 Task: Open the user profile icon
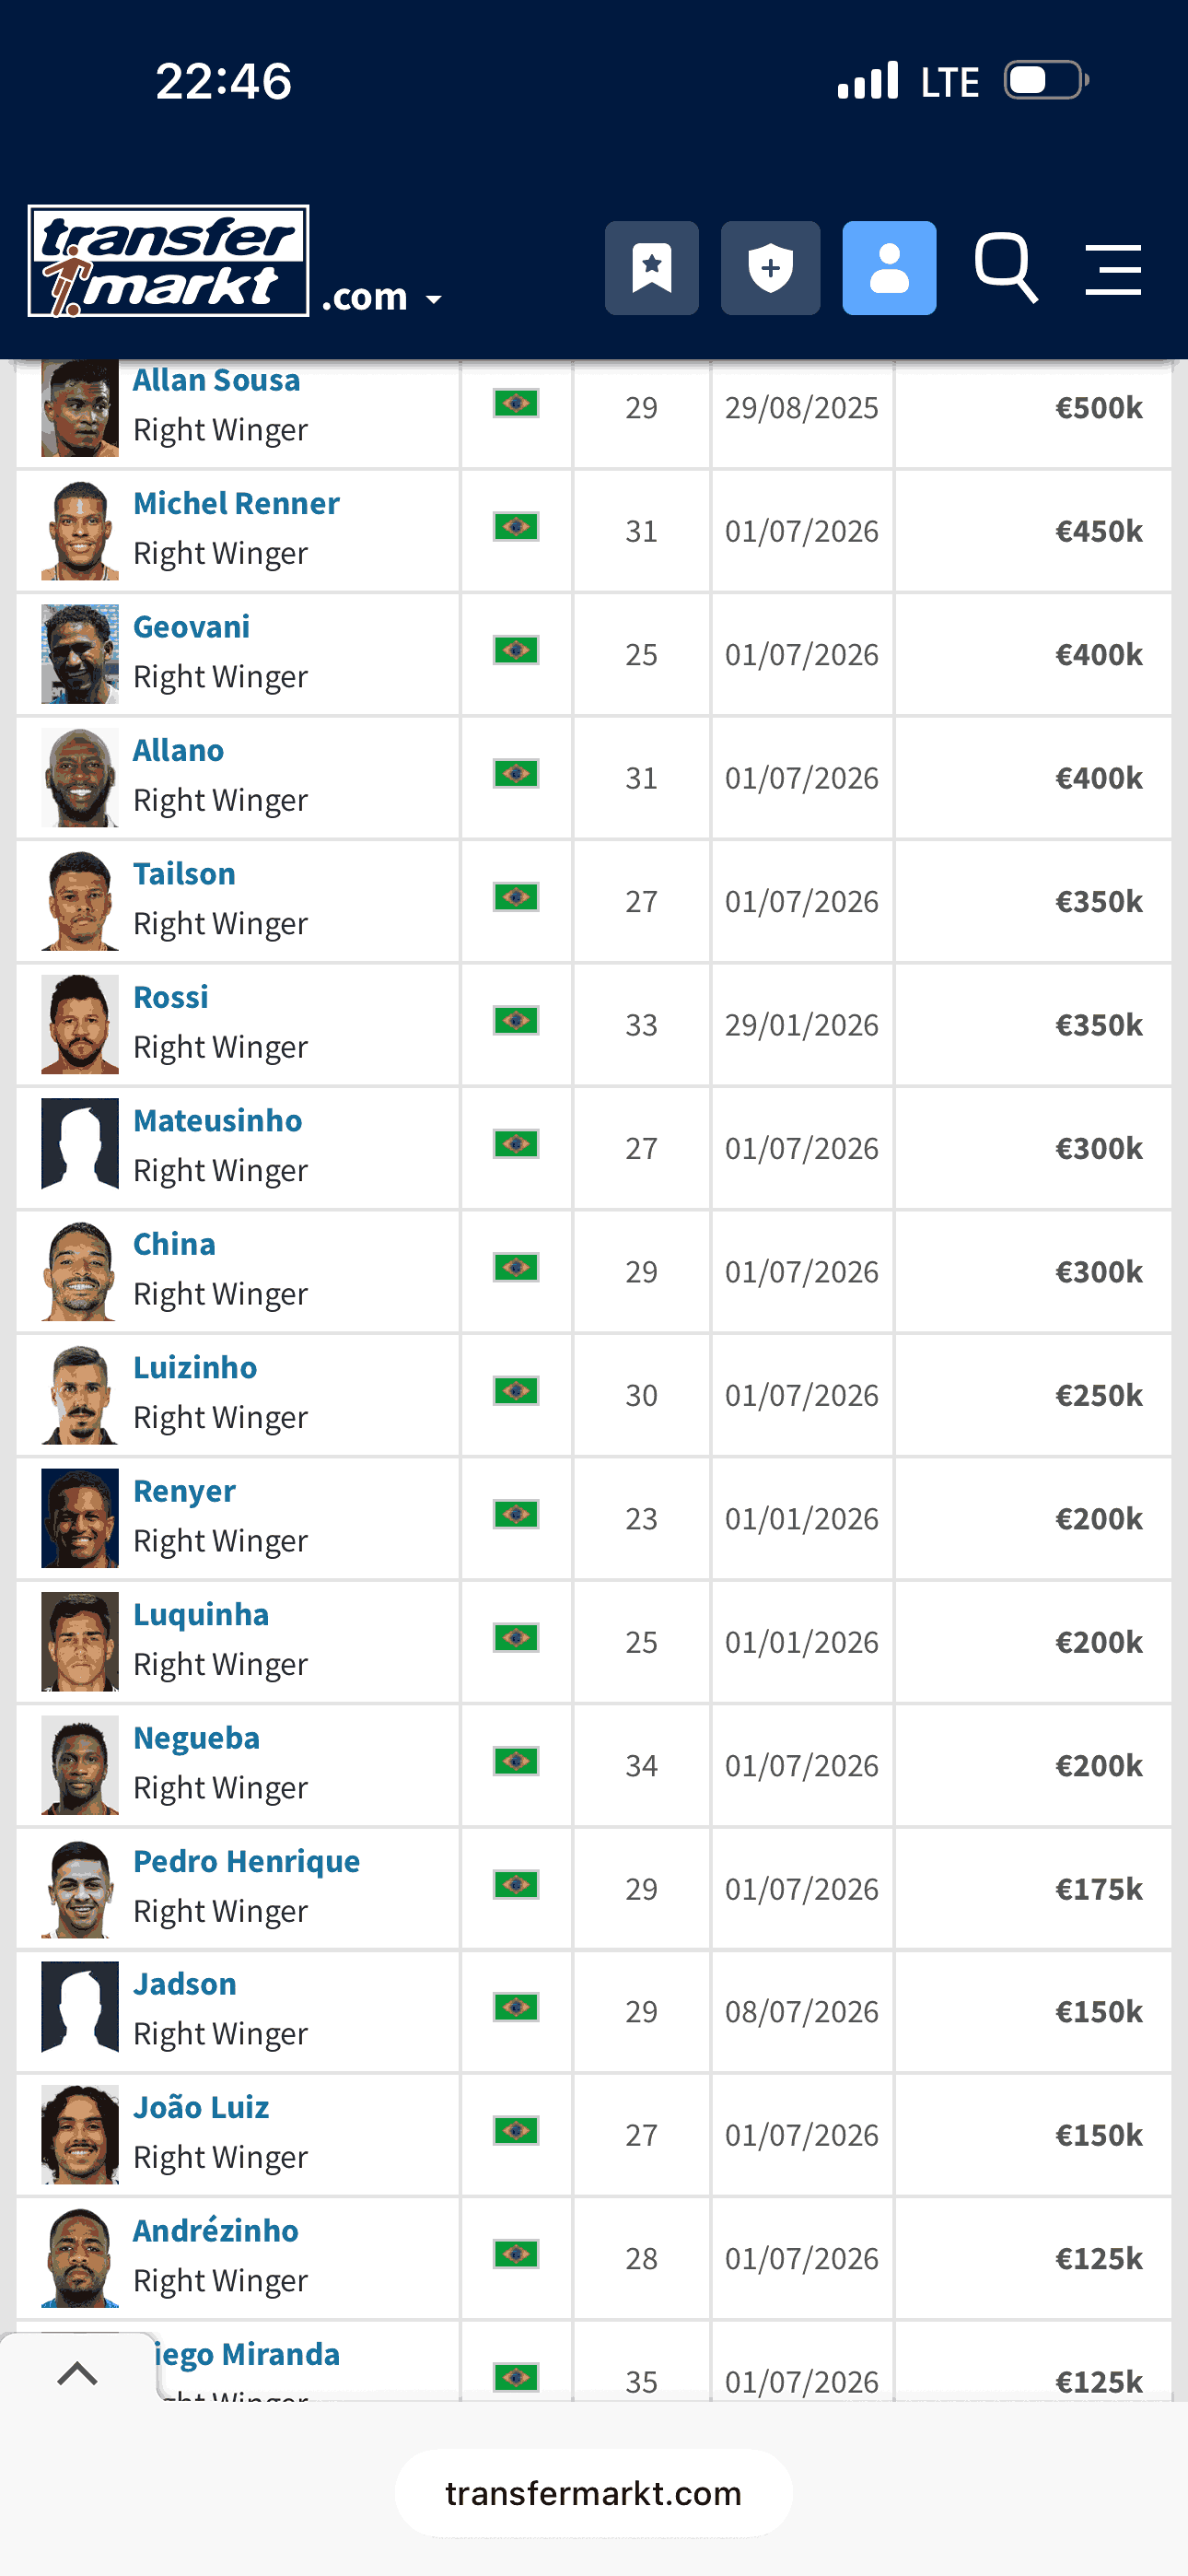tap(889, 268)
